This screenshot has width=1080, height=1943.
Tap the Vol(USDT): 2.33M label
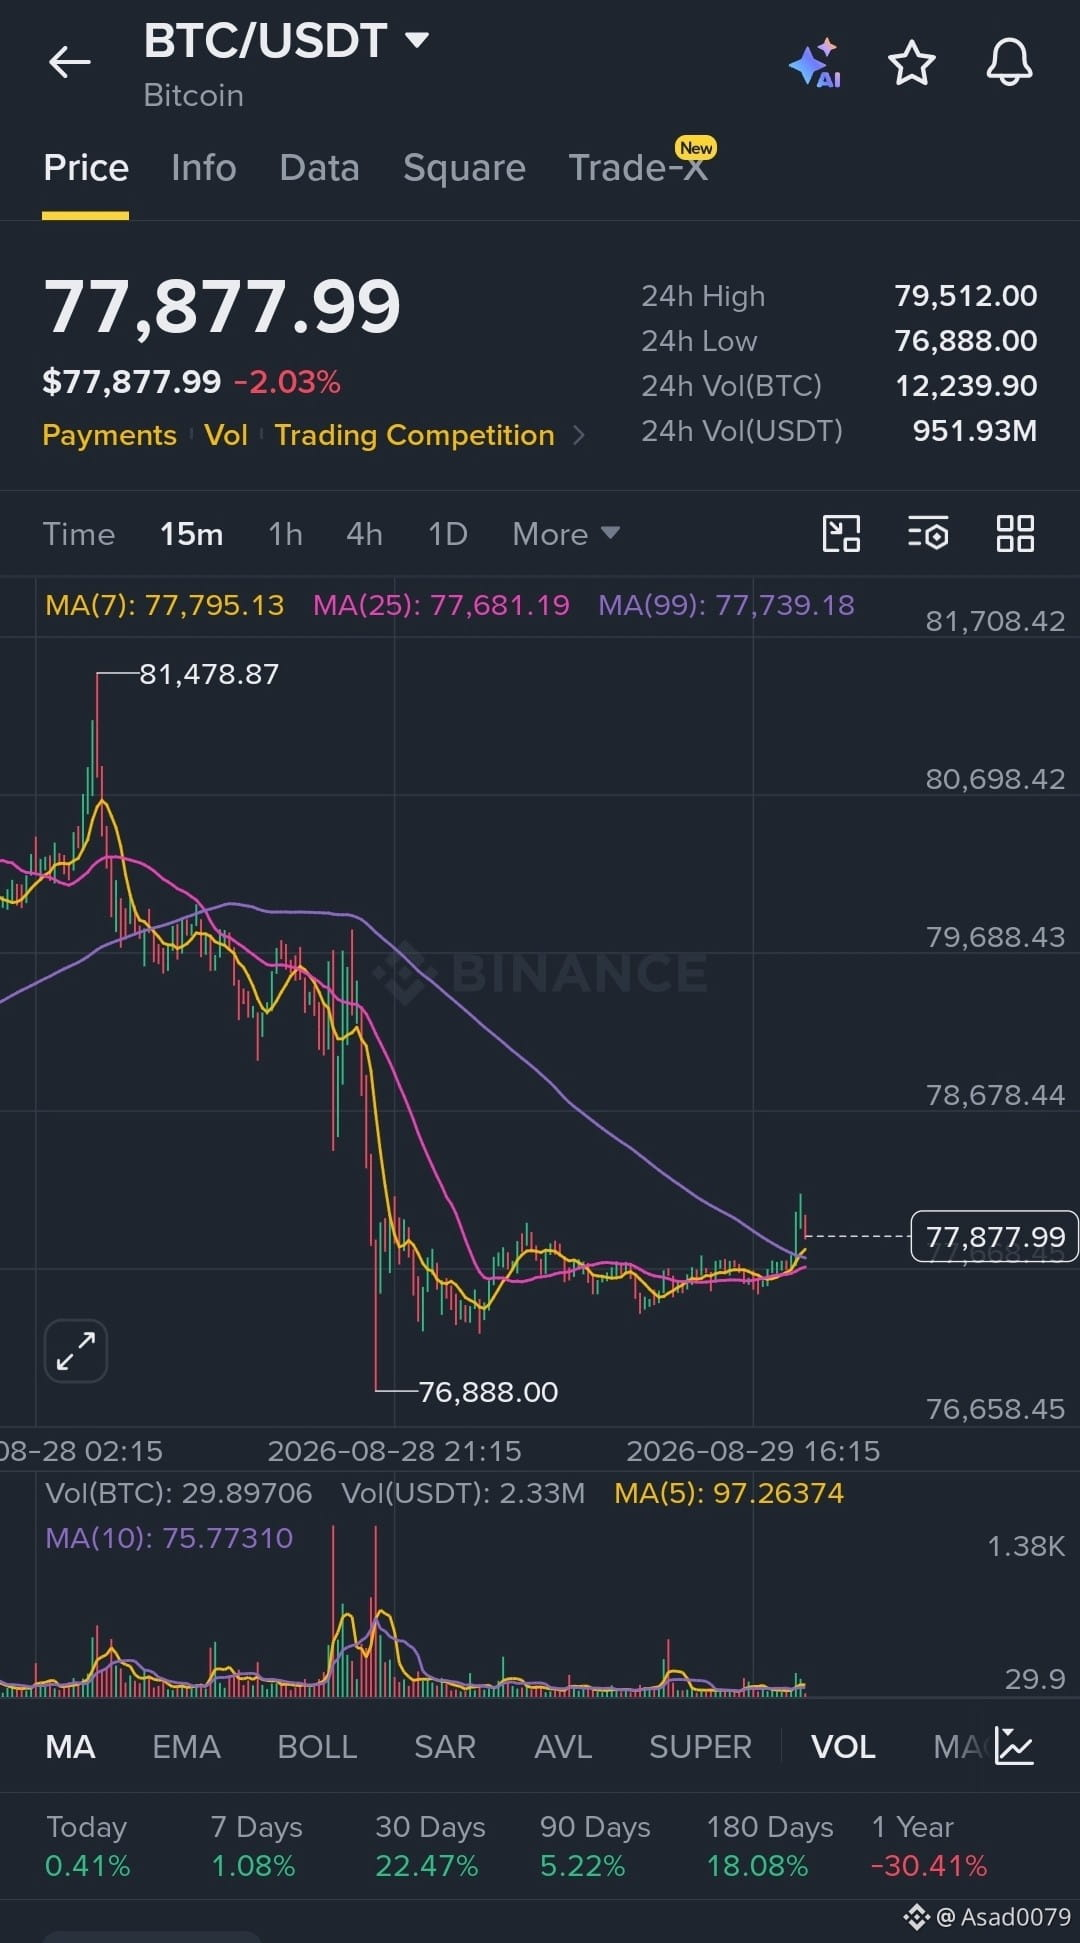point(463,1493)
